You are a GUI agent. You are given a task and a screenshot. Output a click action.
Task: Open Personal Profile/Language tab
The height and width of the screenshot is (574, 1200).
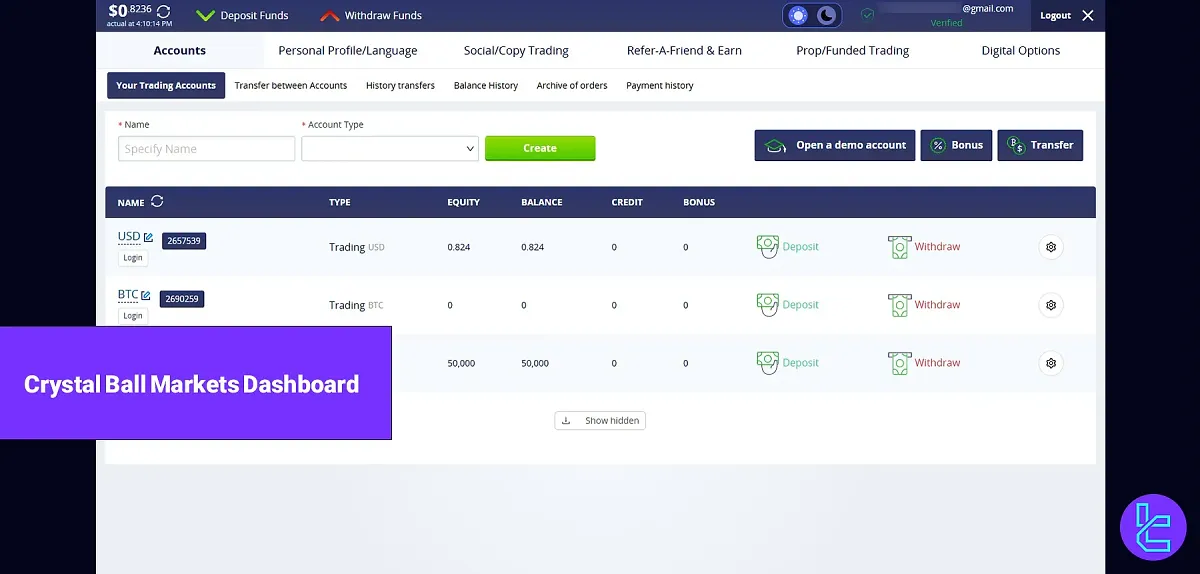348,50
